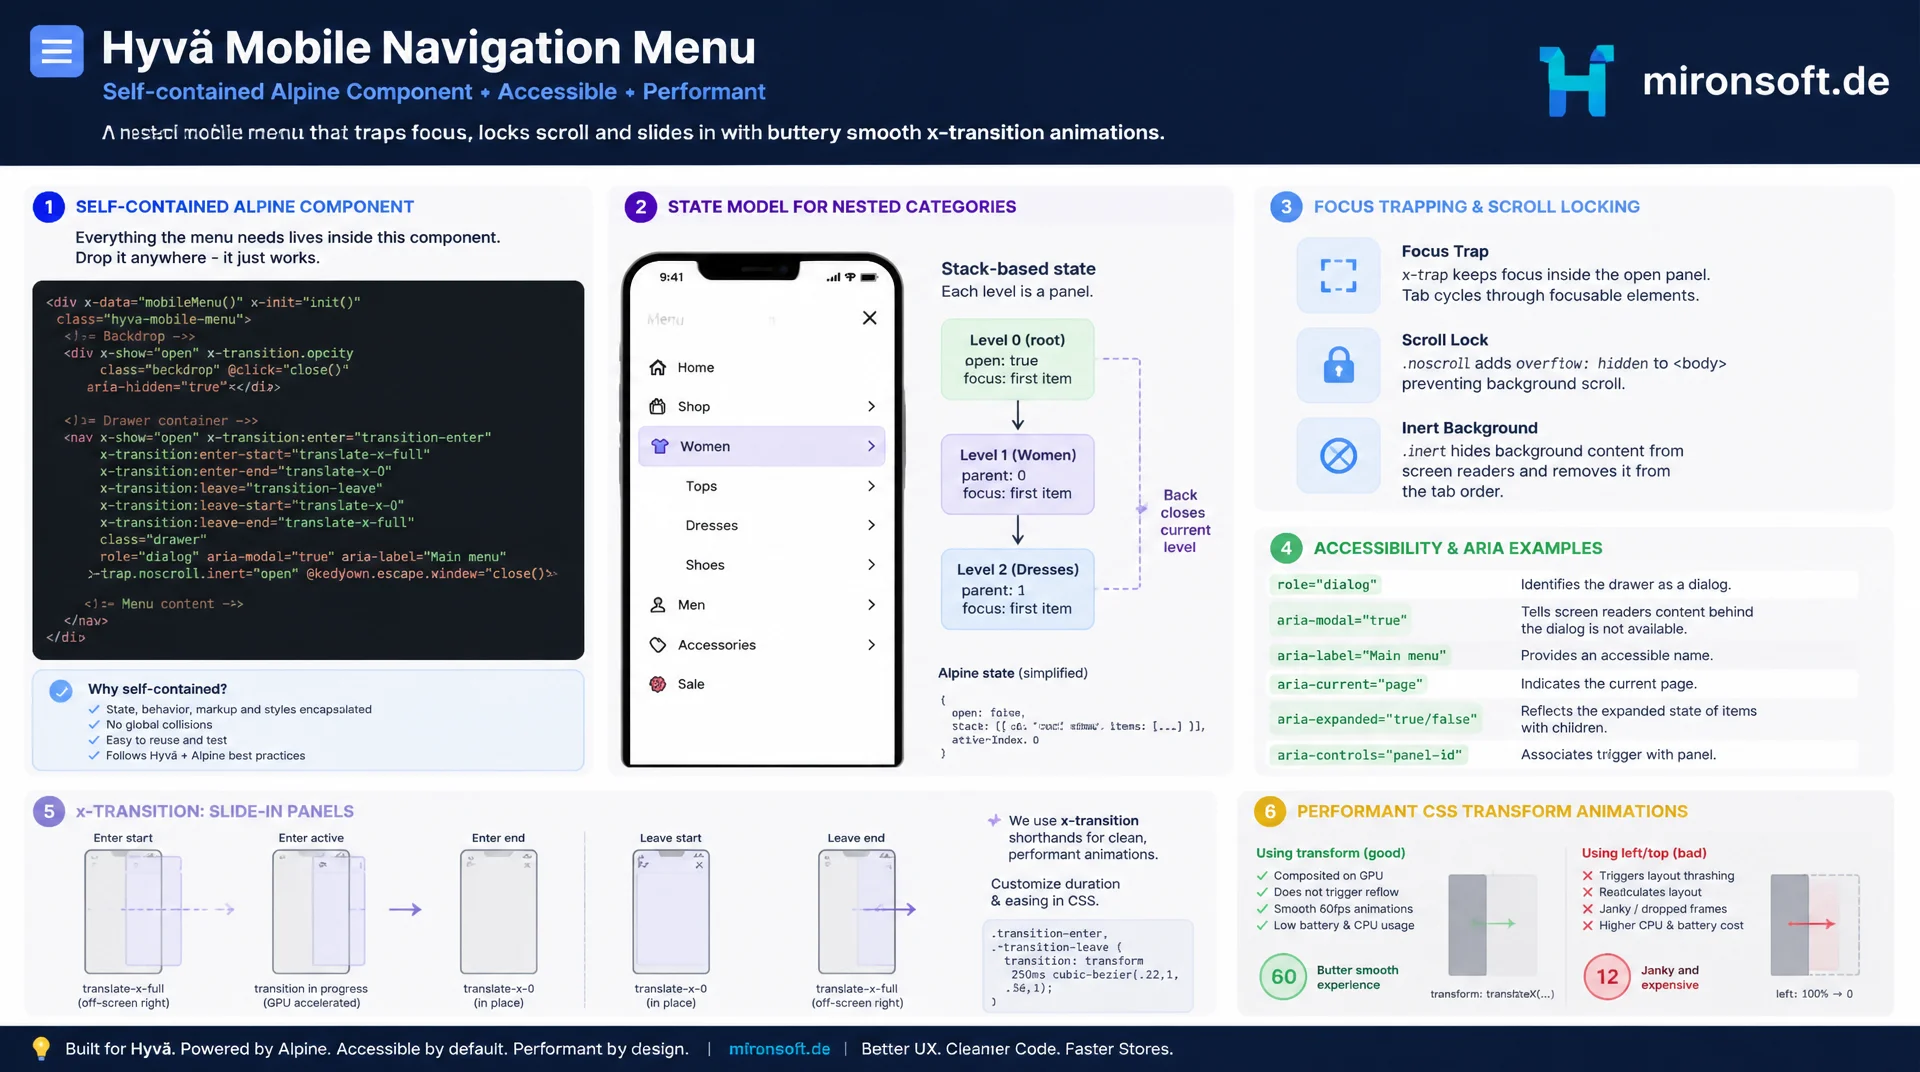The height and width of the screenshot is (1072, 1920).
Task: Click the Leave start phone diagram
Action: point(671,911)
